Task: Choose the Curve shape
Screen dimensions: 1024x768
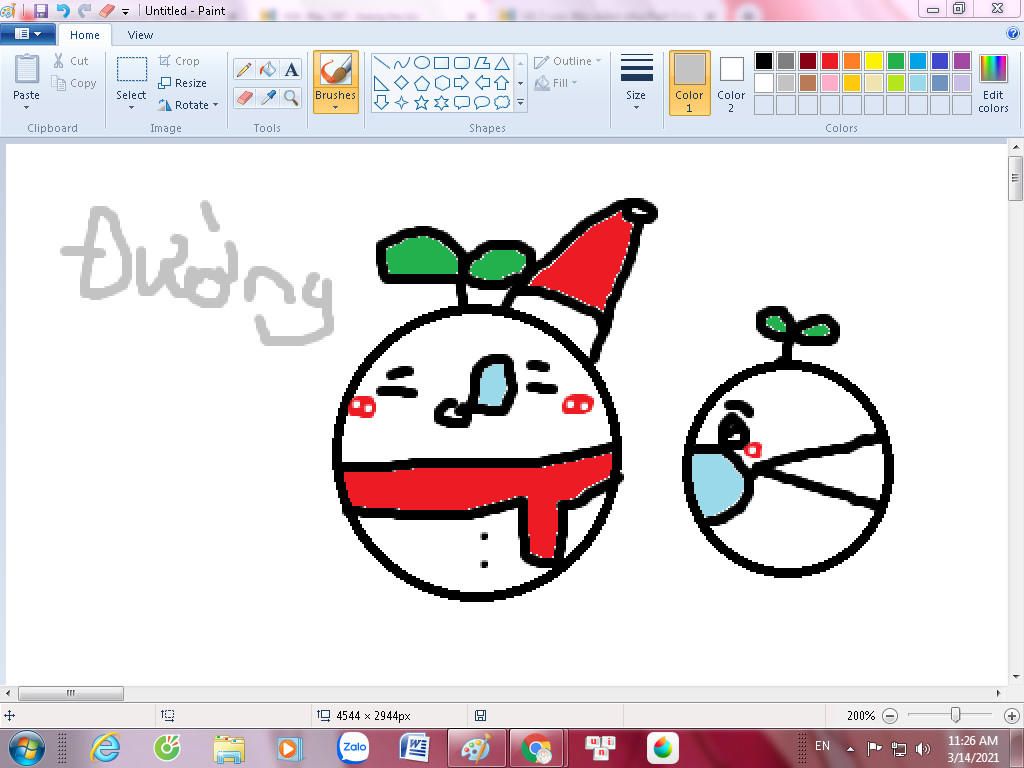Action: [402, 63]
